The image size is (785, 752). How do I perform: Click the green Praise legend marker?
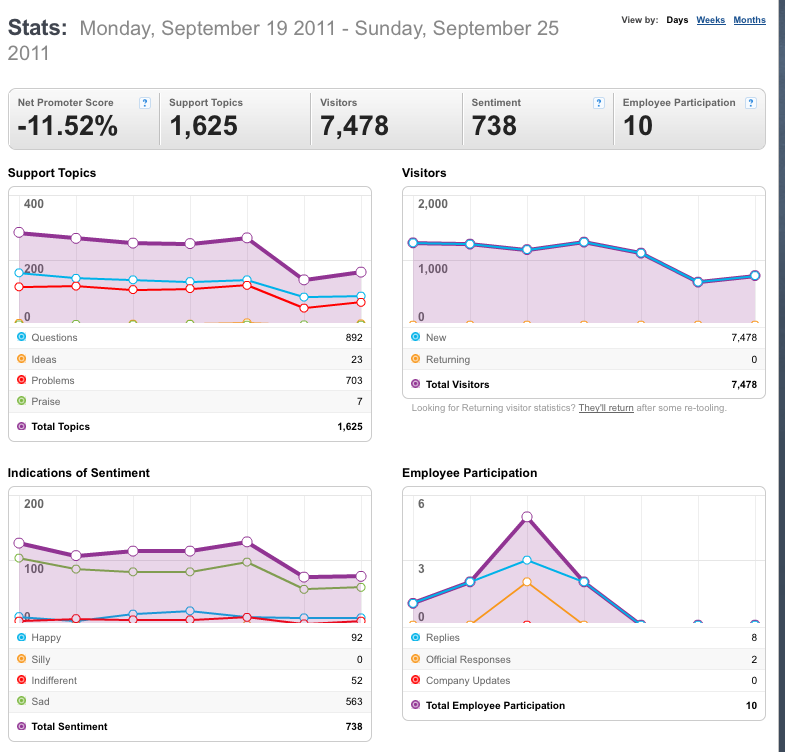22,401
